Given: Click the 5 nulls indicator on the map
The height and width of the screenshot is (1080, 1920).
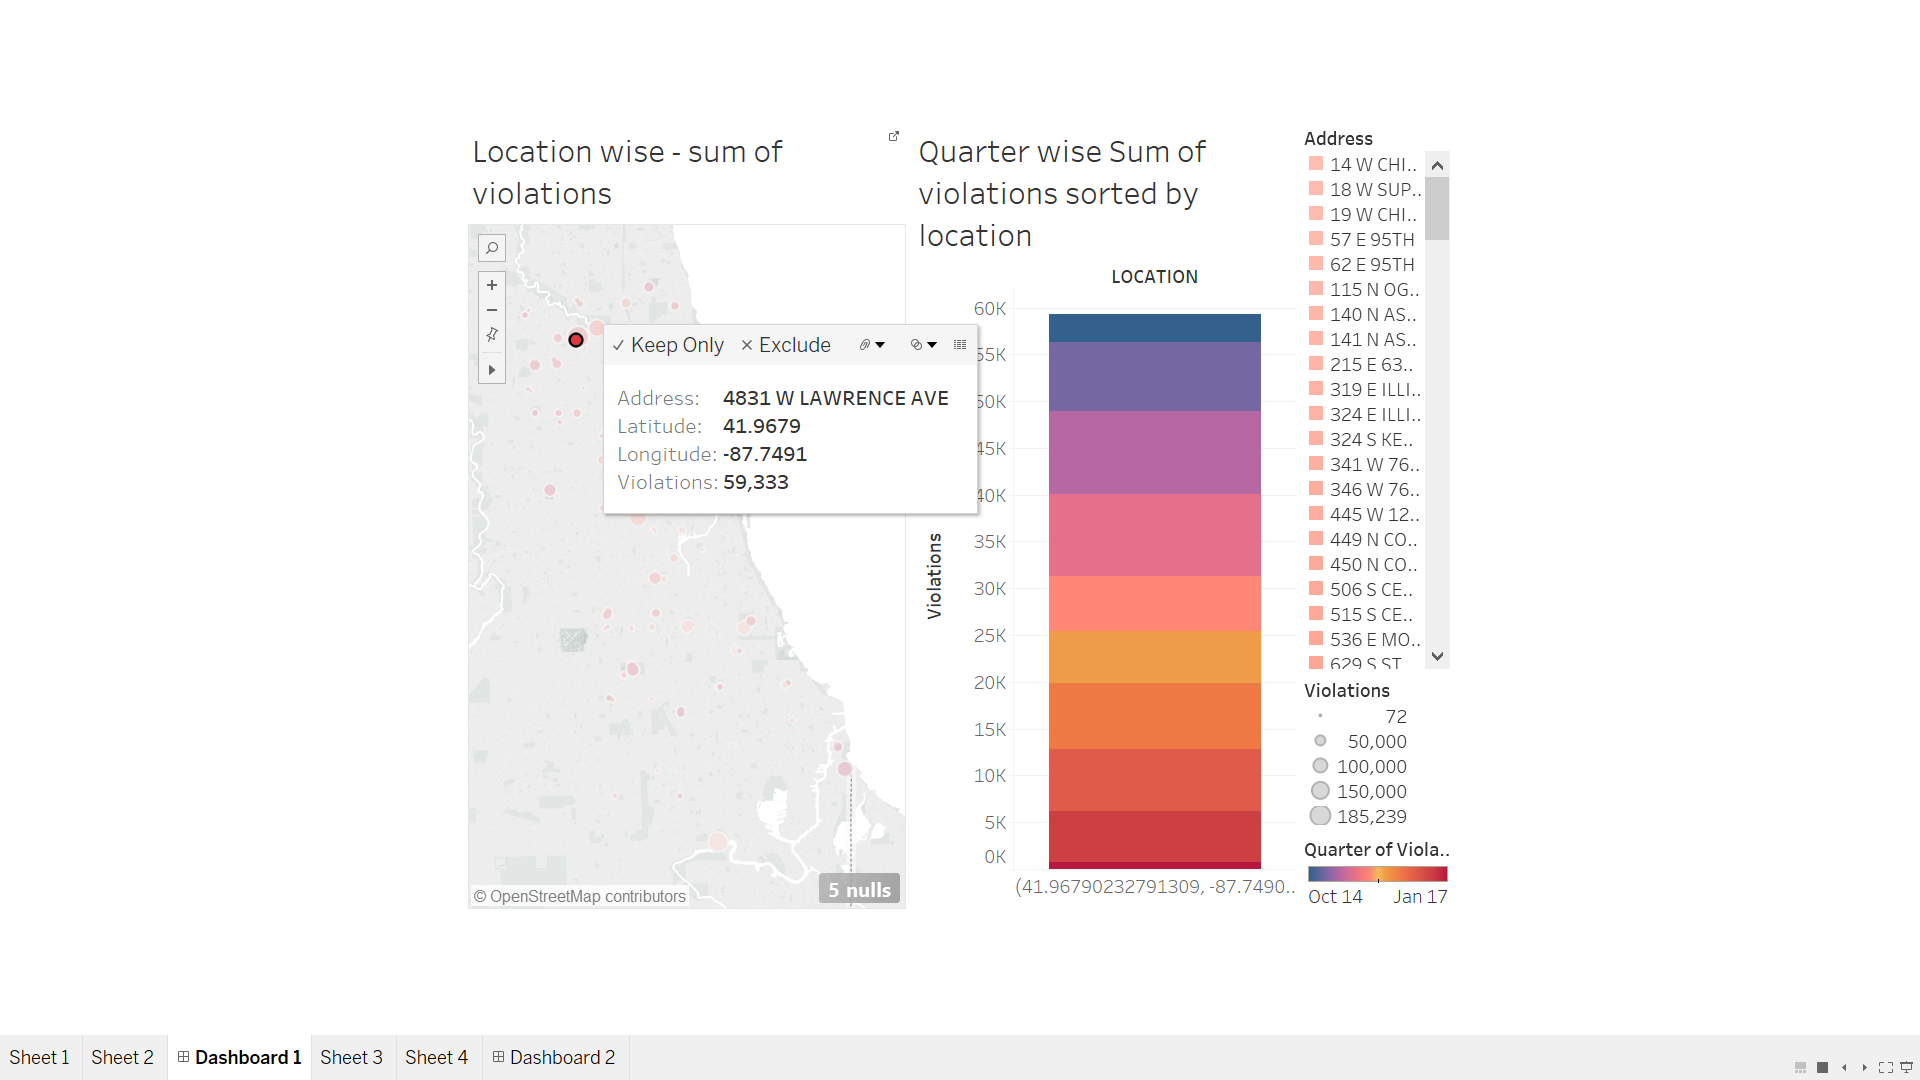Looking at the screenshot, I should coord(858,889).
